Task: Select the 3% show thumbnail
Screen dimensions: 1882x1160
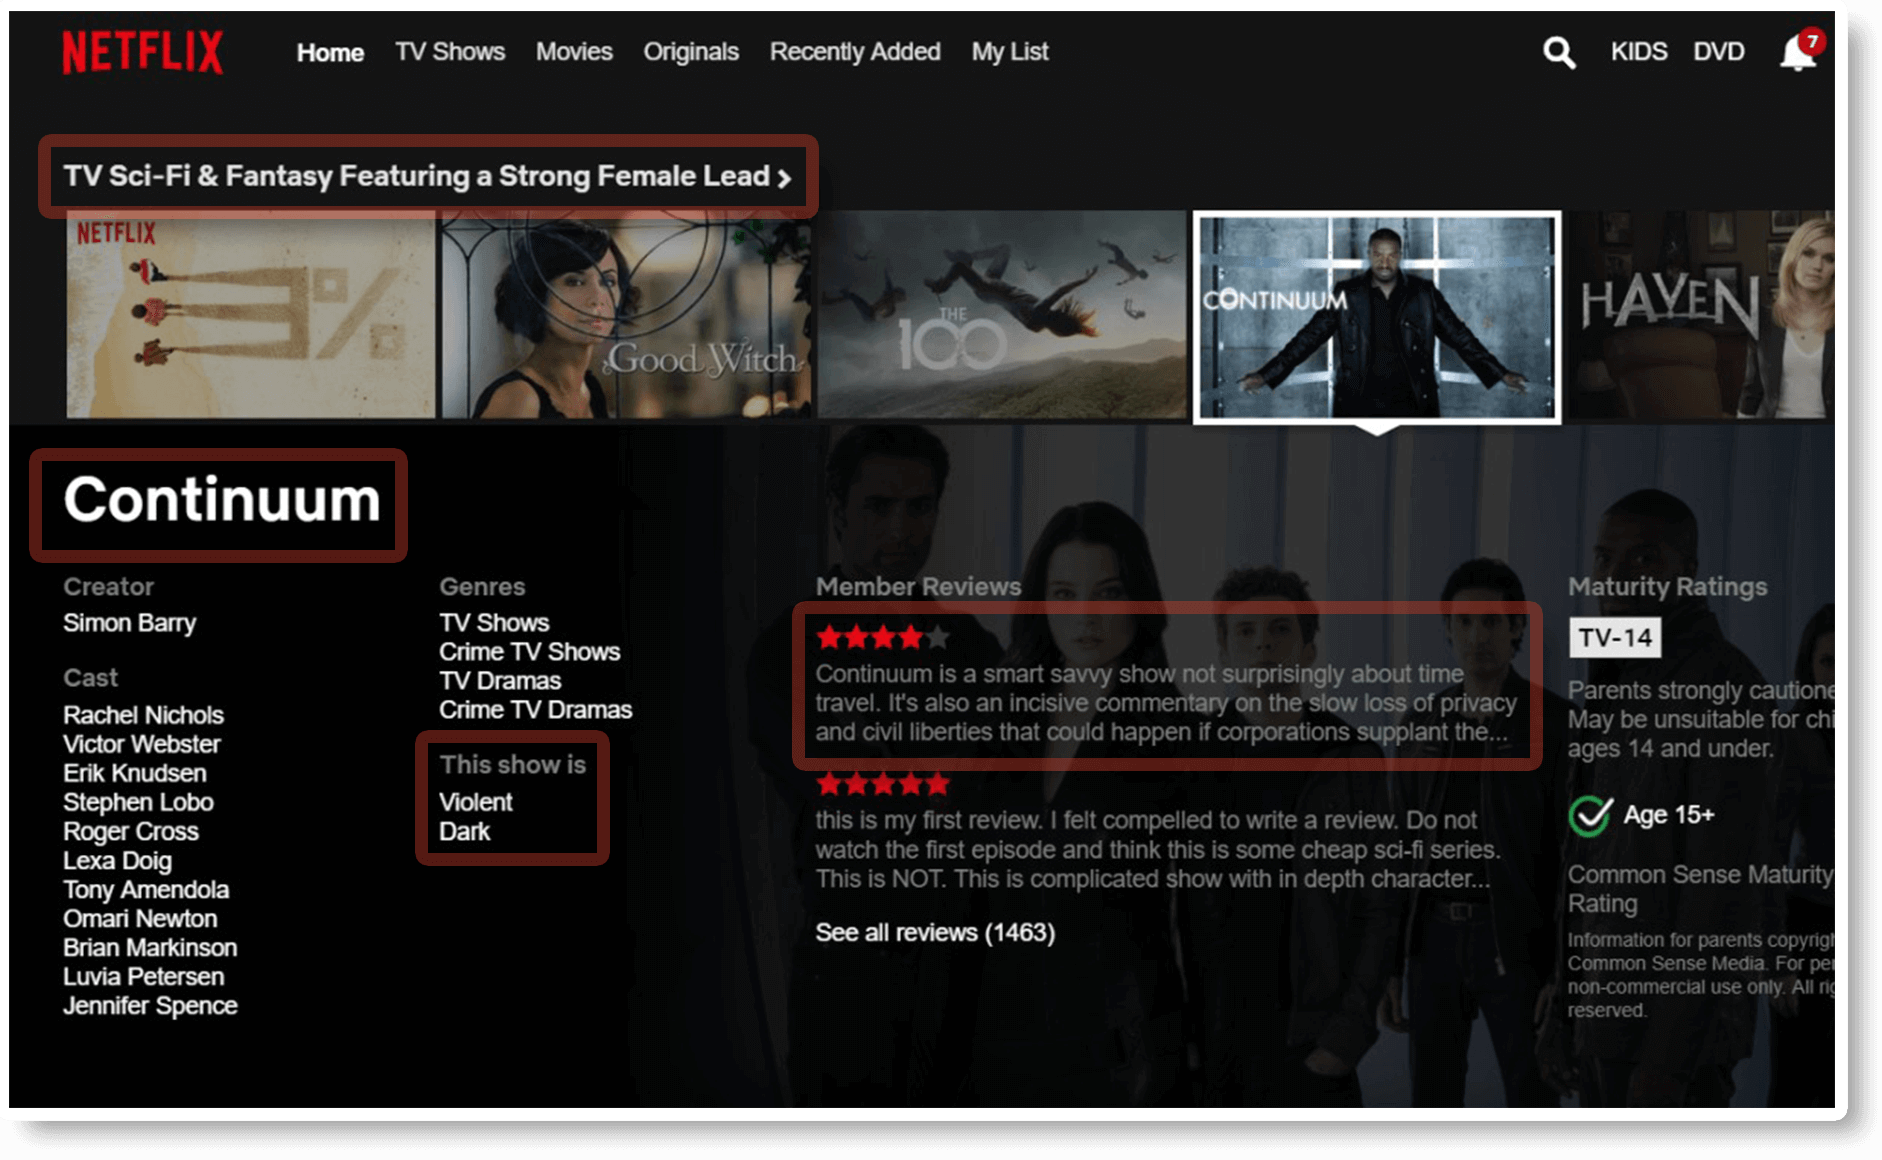Action: [x=251, y=314]
